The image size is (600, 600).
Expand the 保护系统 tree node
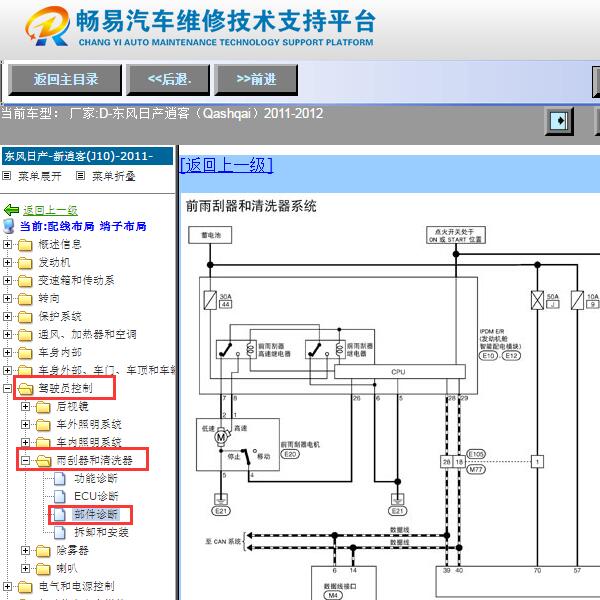coord(7,316)
